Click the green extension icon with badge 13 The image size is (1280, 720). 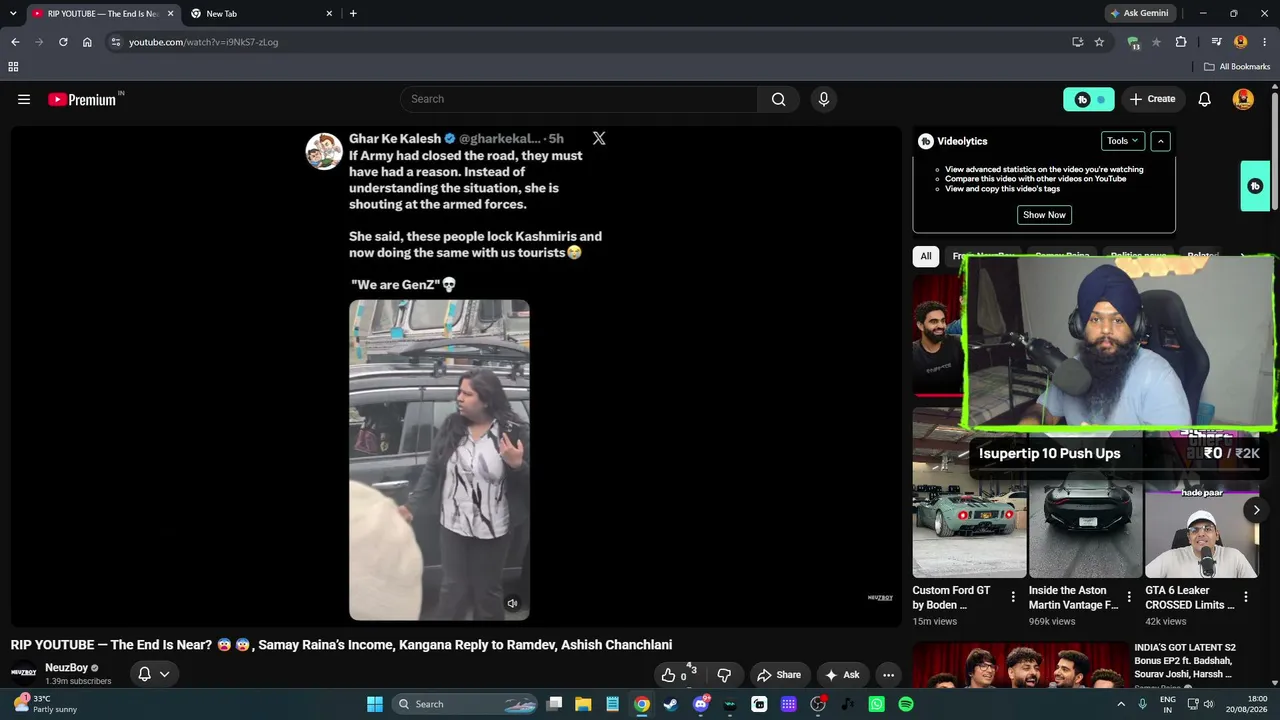(x=1133, y=42)
